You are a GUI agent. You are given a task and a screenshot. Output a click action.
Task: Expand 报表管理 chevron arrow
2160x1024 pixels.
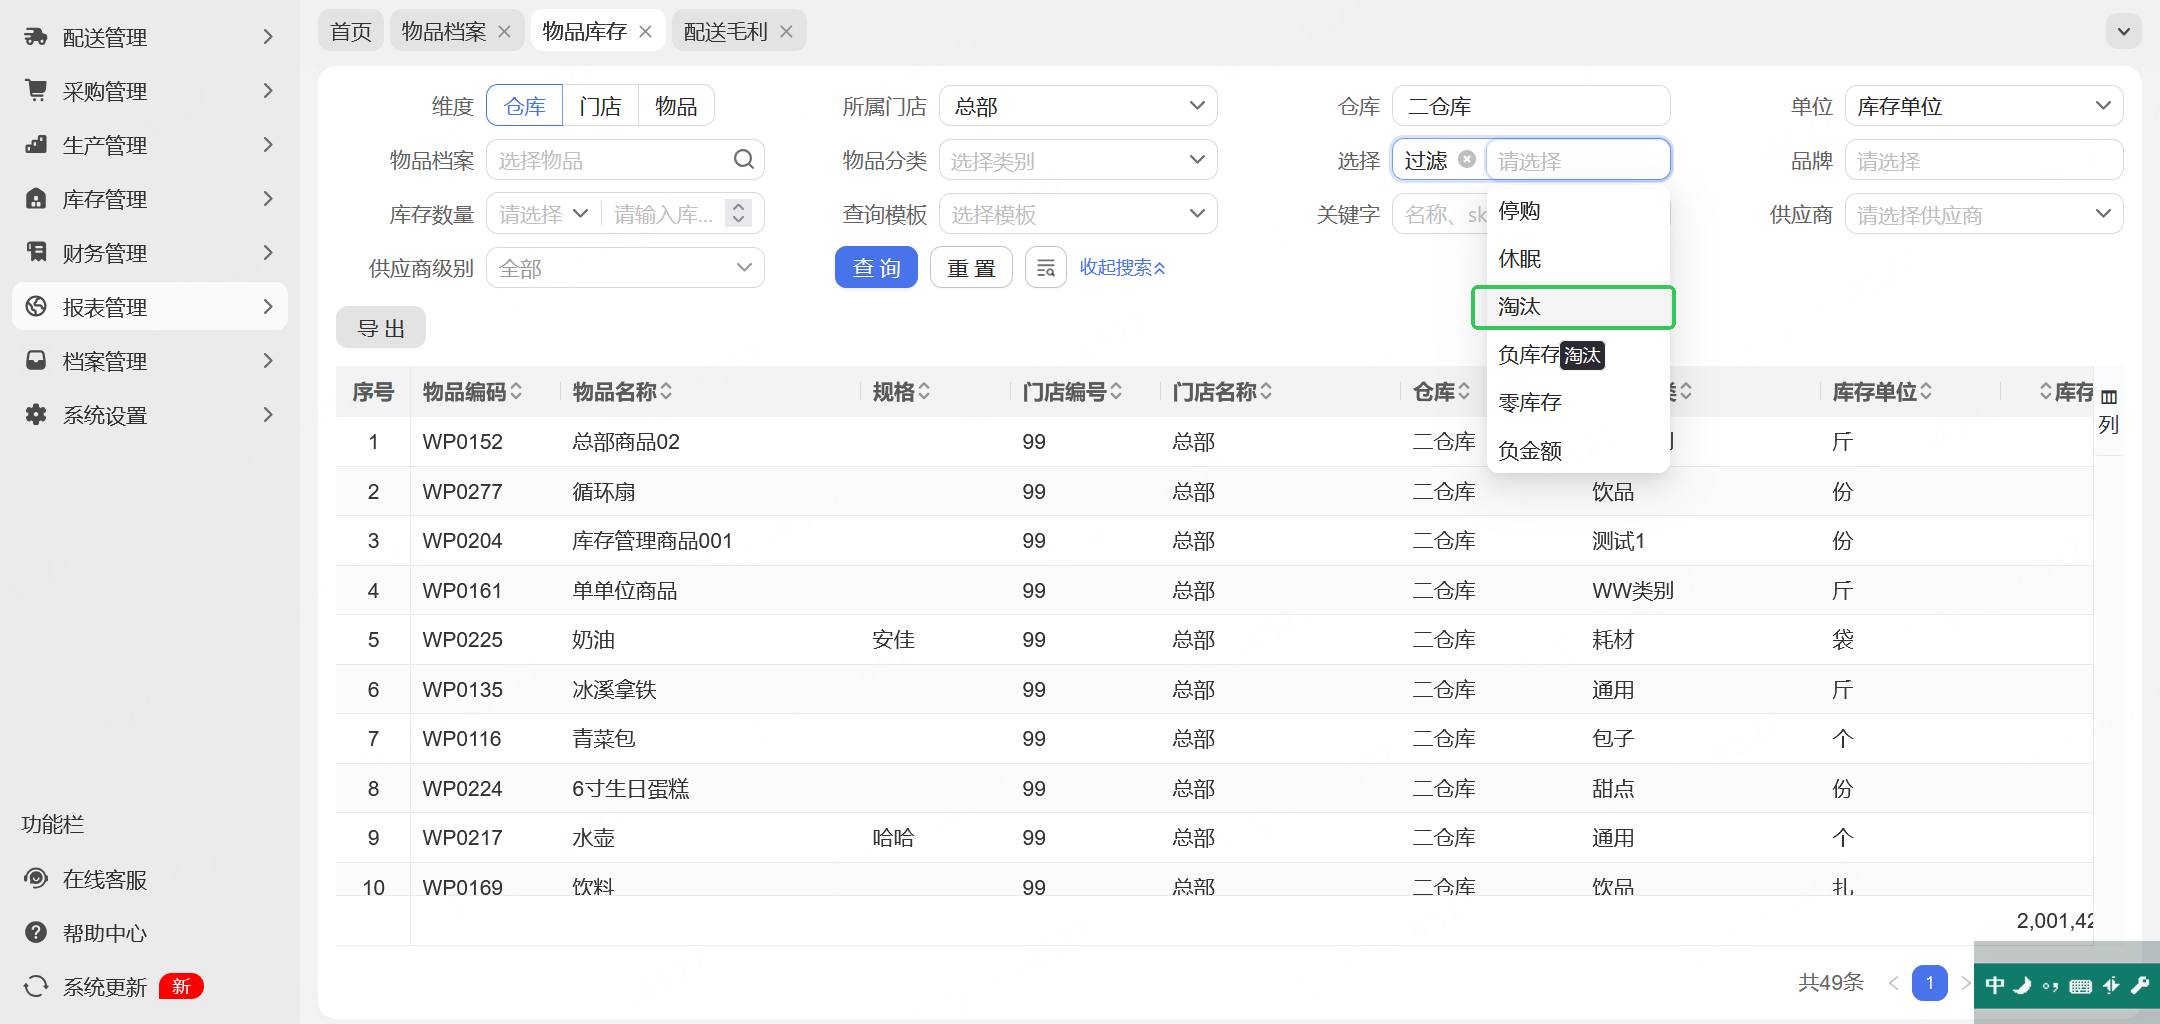click(267, 307)
